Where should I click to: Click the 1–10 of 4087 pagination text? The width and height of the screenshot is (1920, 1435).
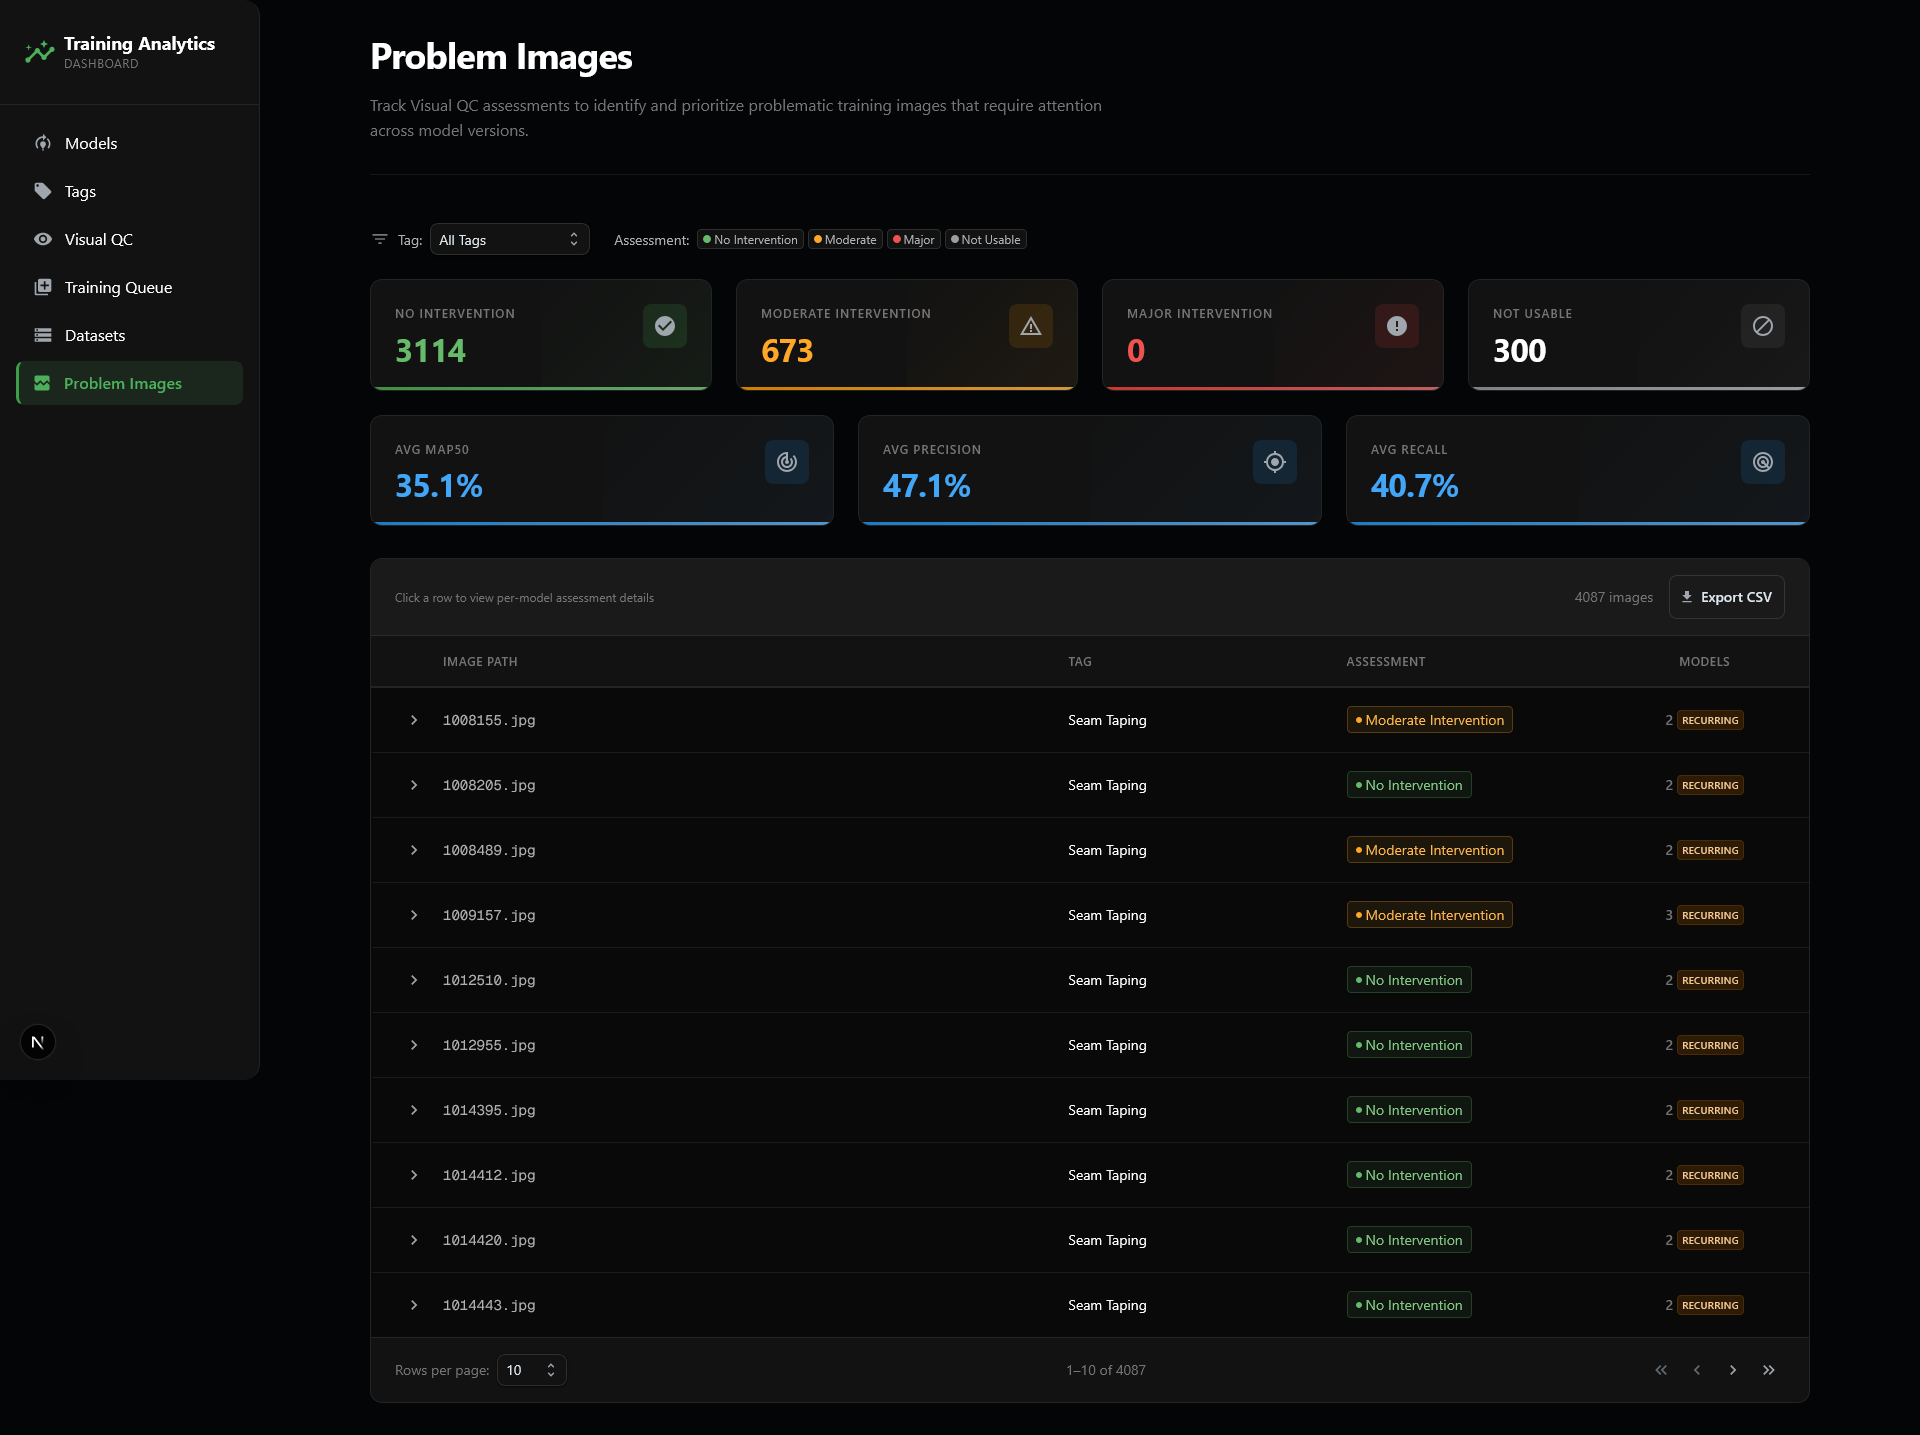pyautogui.click(x=1106, y=1370)
